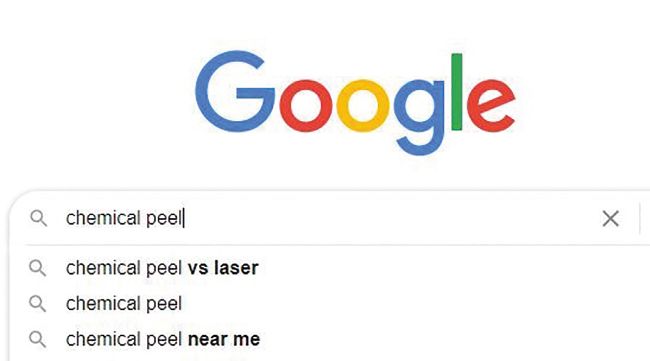This screenshot has height=361, width=650.
Task: Click the typed 'chemical peel' text in search box
Action: (x=124, y=218)
